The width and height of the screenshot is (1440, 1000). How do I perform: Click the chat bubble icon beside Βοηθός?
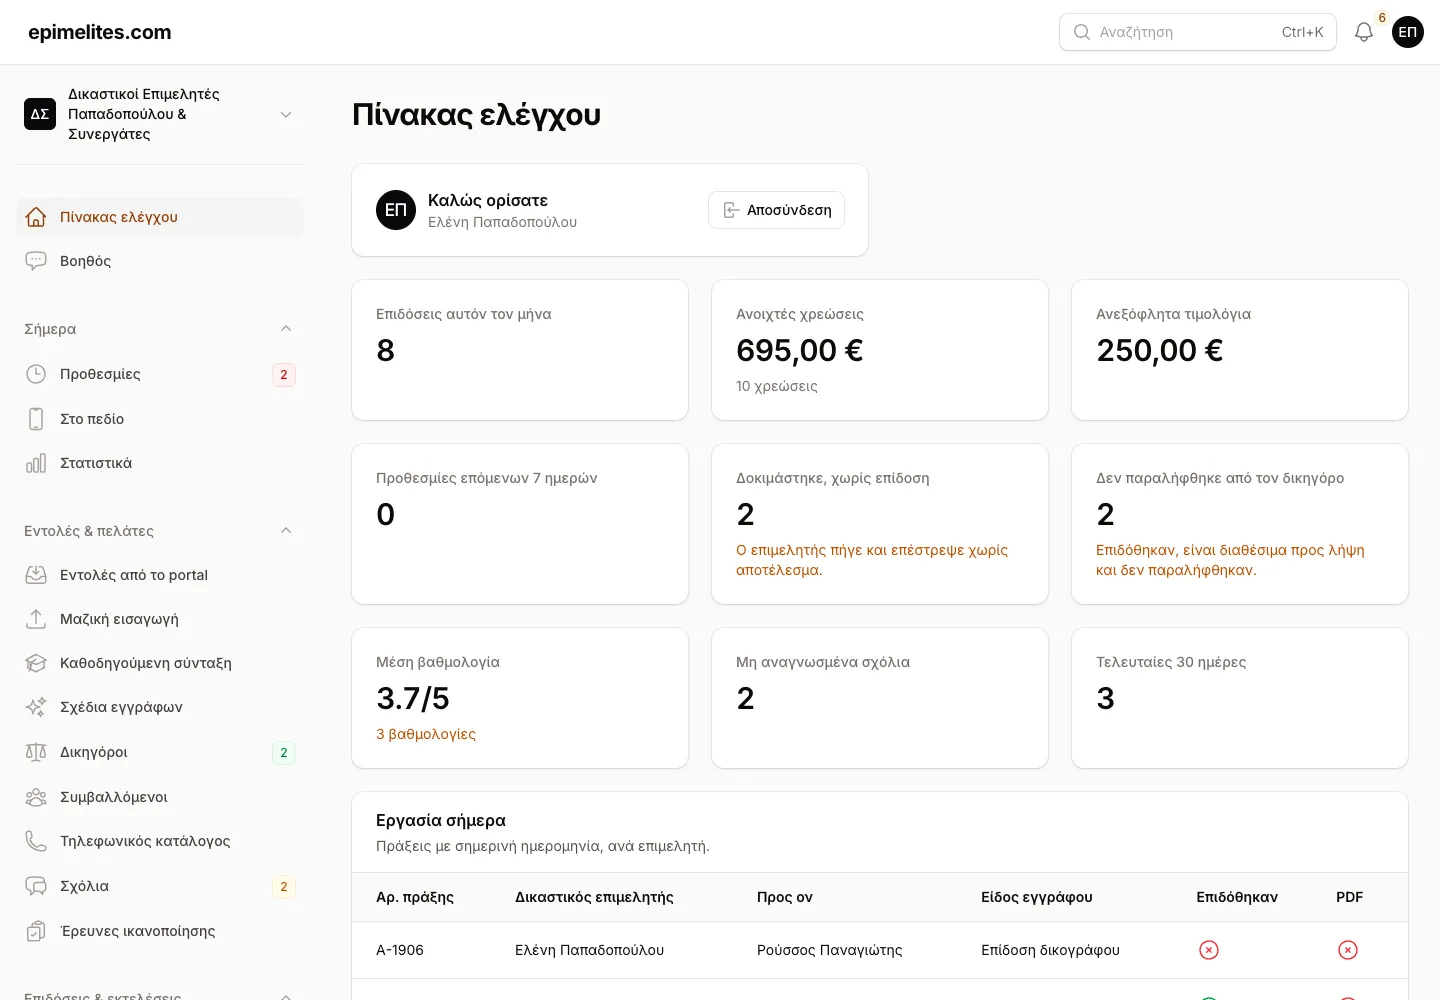[x=36, y=261]
